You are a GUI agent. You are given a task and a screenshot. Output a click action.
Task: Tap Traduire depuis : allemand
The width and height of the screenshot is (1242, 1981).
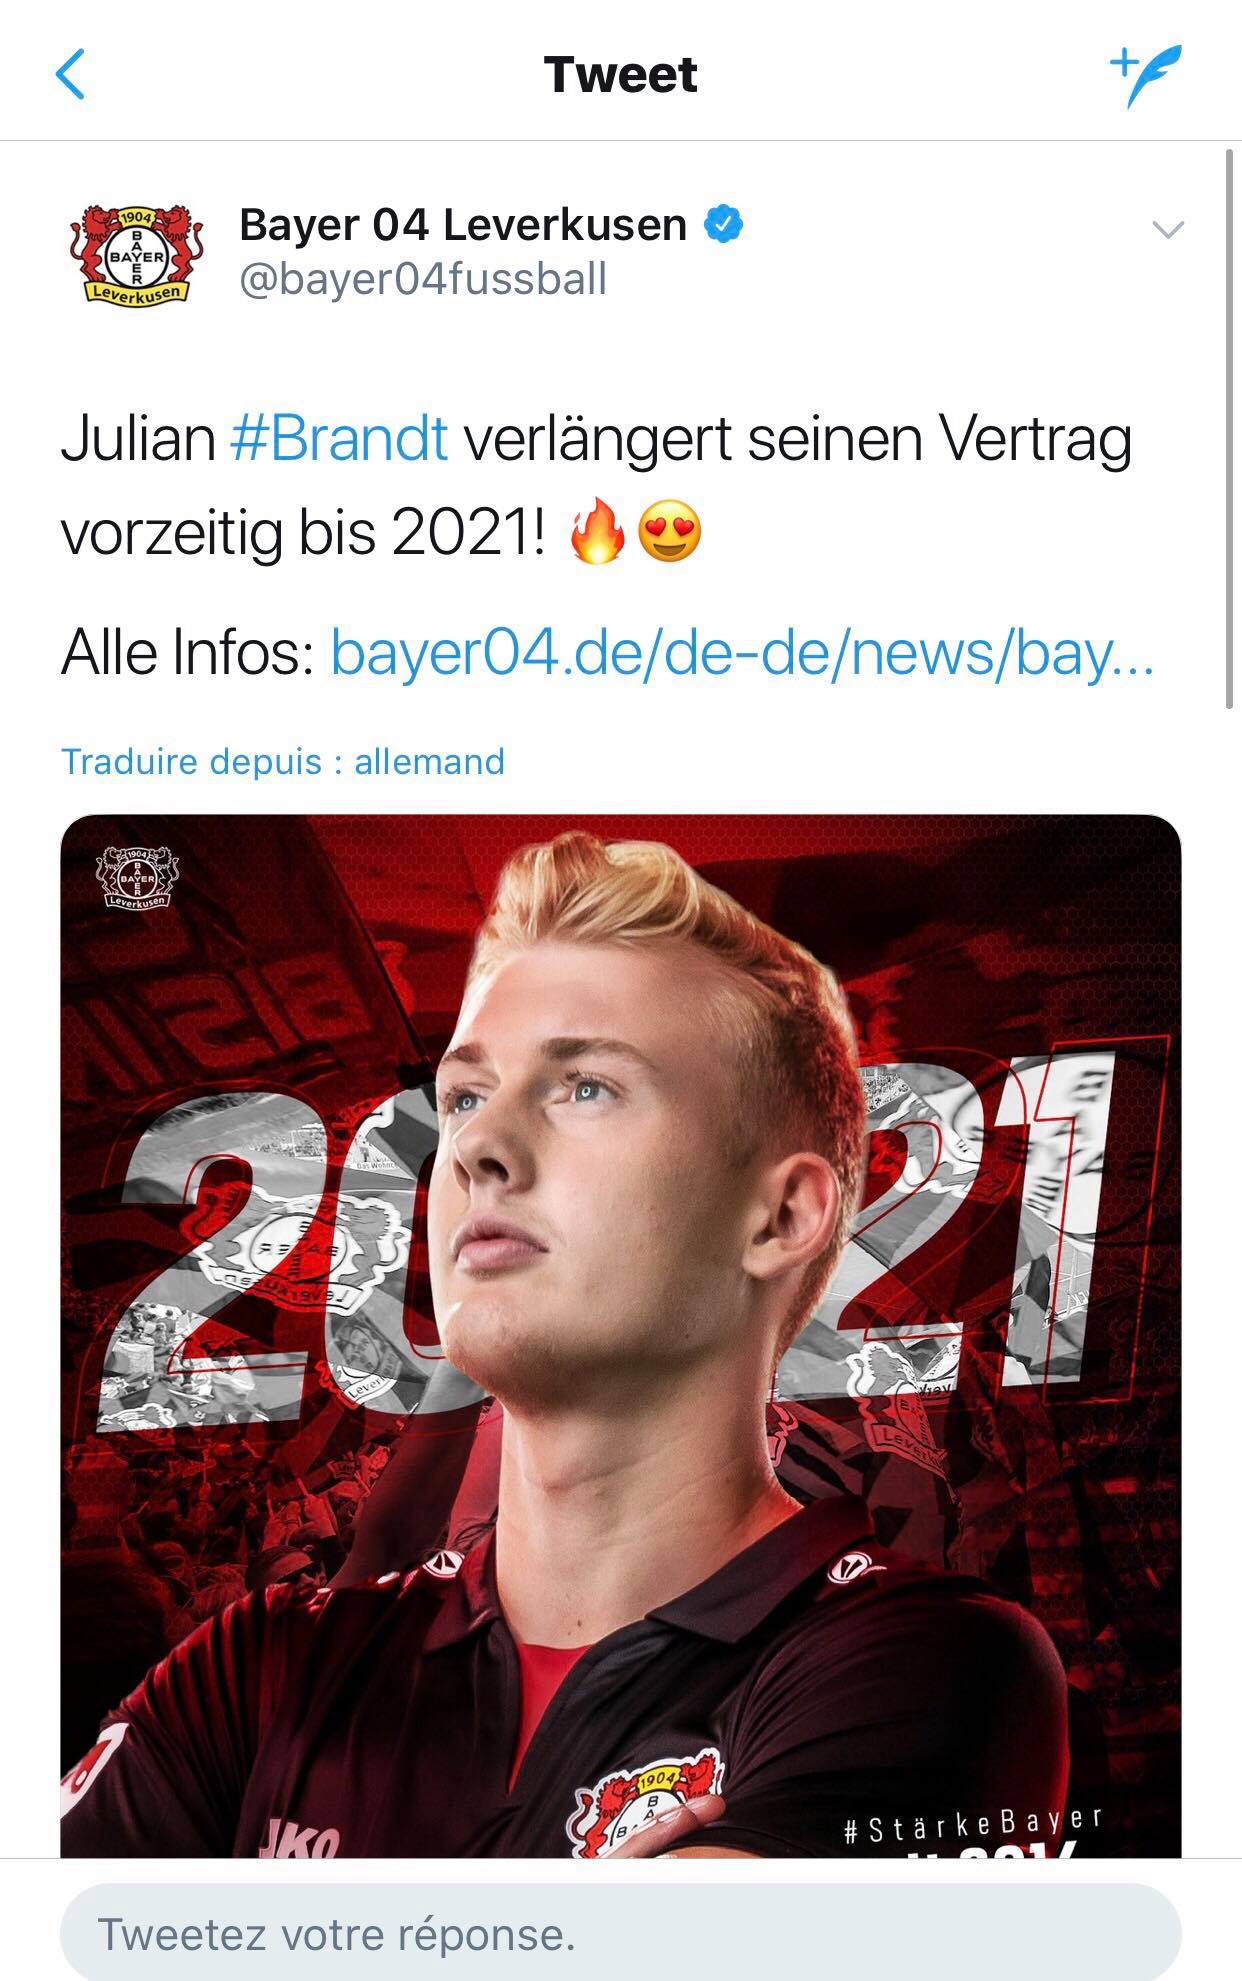[283, 762]
